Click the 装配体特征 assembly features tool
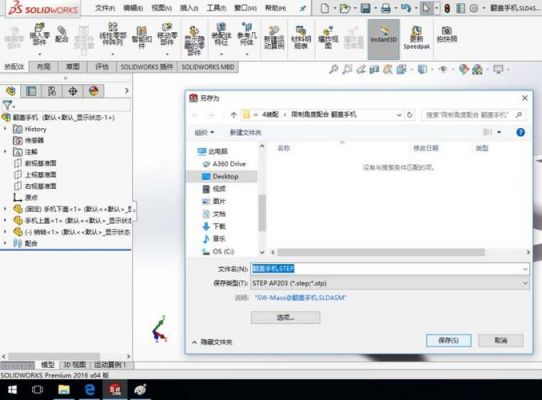 pos(221,35)
